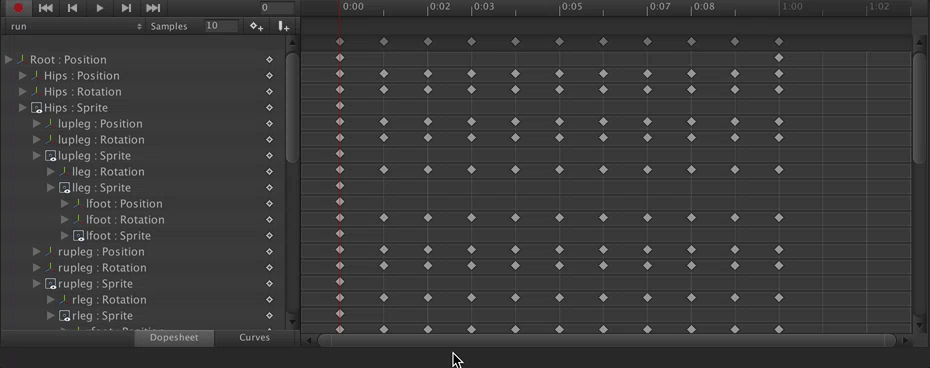930x368 pixels.
Task: Play the run animation
Action: (x=100, y=8)
